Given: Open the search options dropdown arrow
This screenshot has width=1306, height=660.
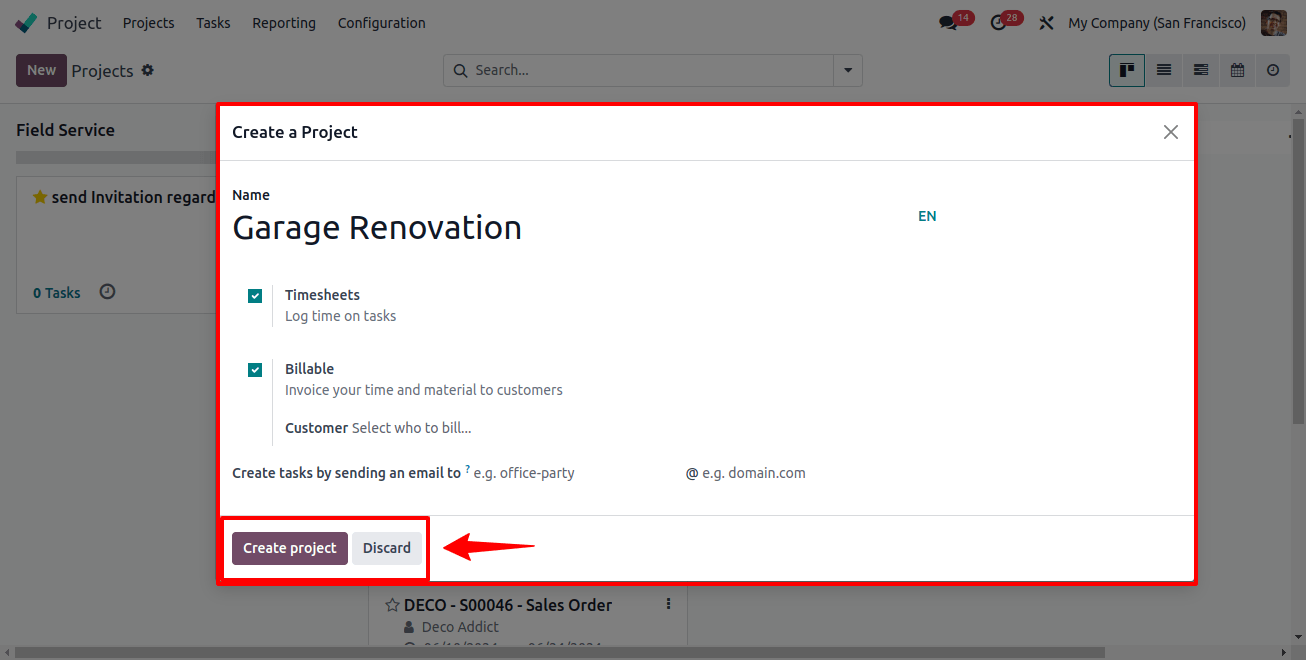Looking at the screenshot, I should (x=848, y=71).
